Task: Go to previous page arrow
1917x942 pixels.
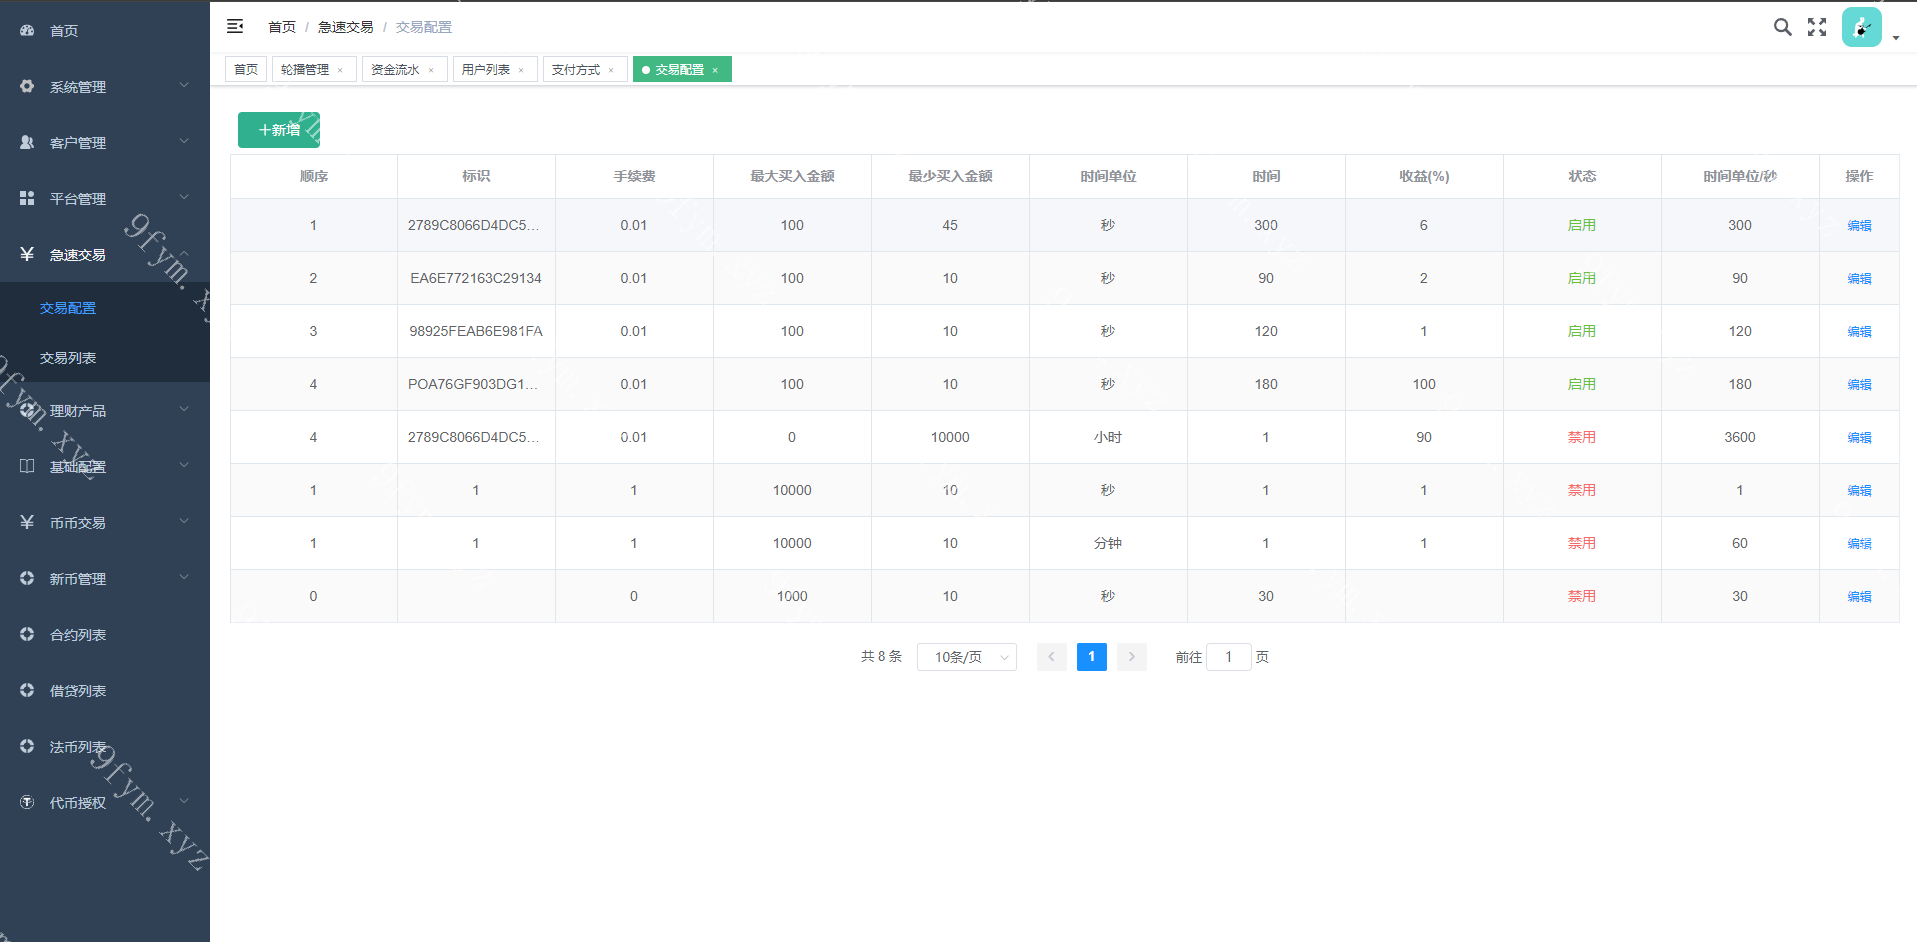Action: [x=1051, y=657]
